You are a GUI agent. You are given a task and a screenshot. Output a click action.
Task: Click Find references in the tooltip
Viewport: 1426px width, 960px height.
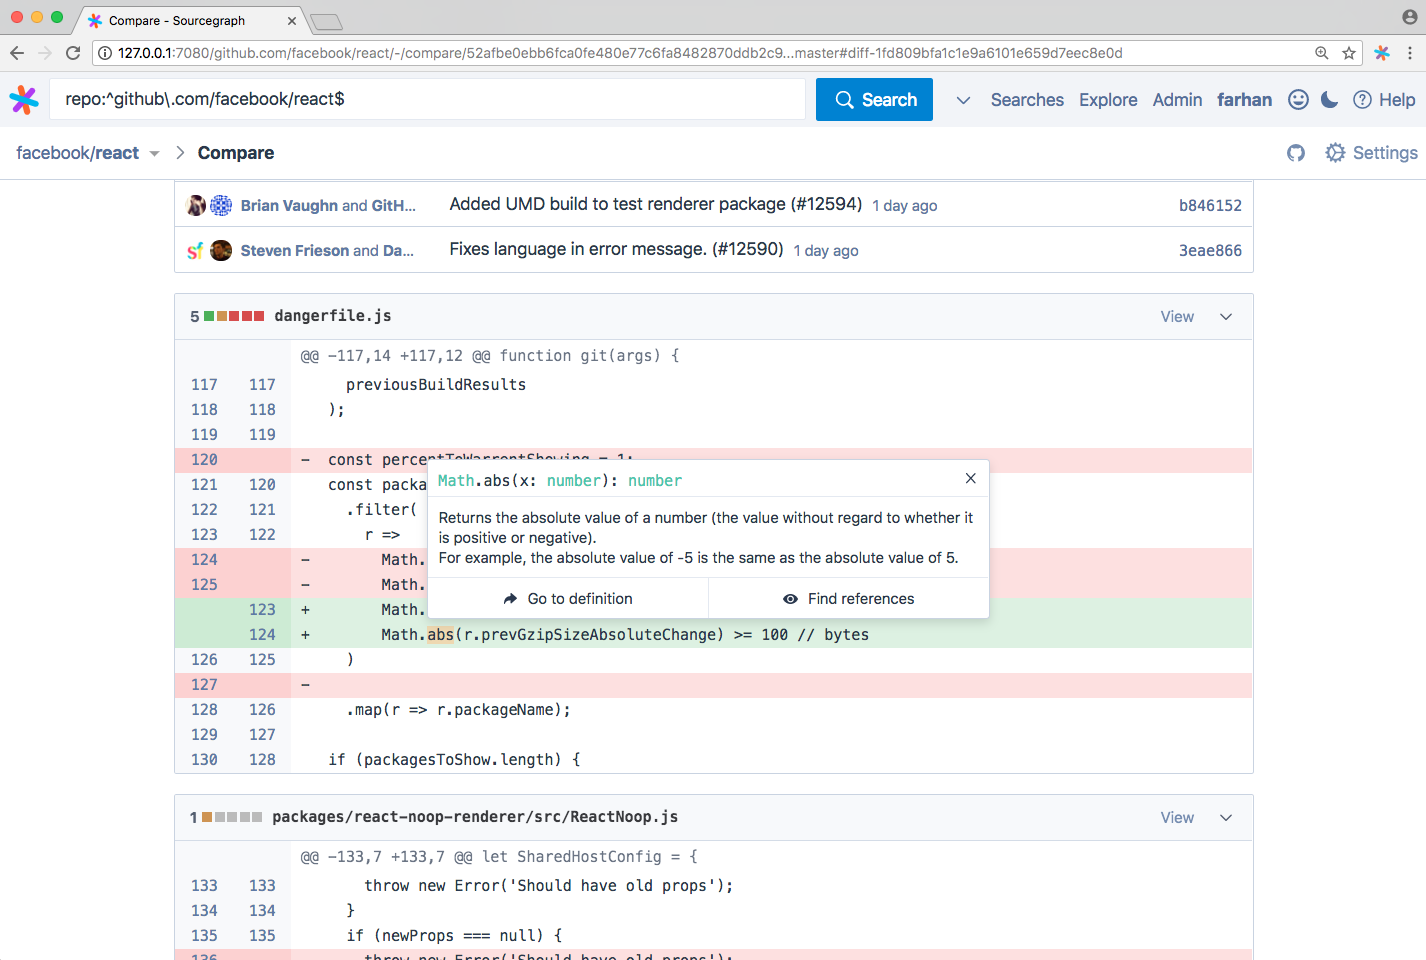click(x=847, y=598)
